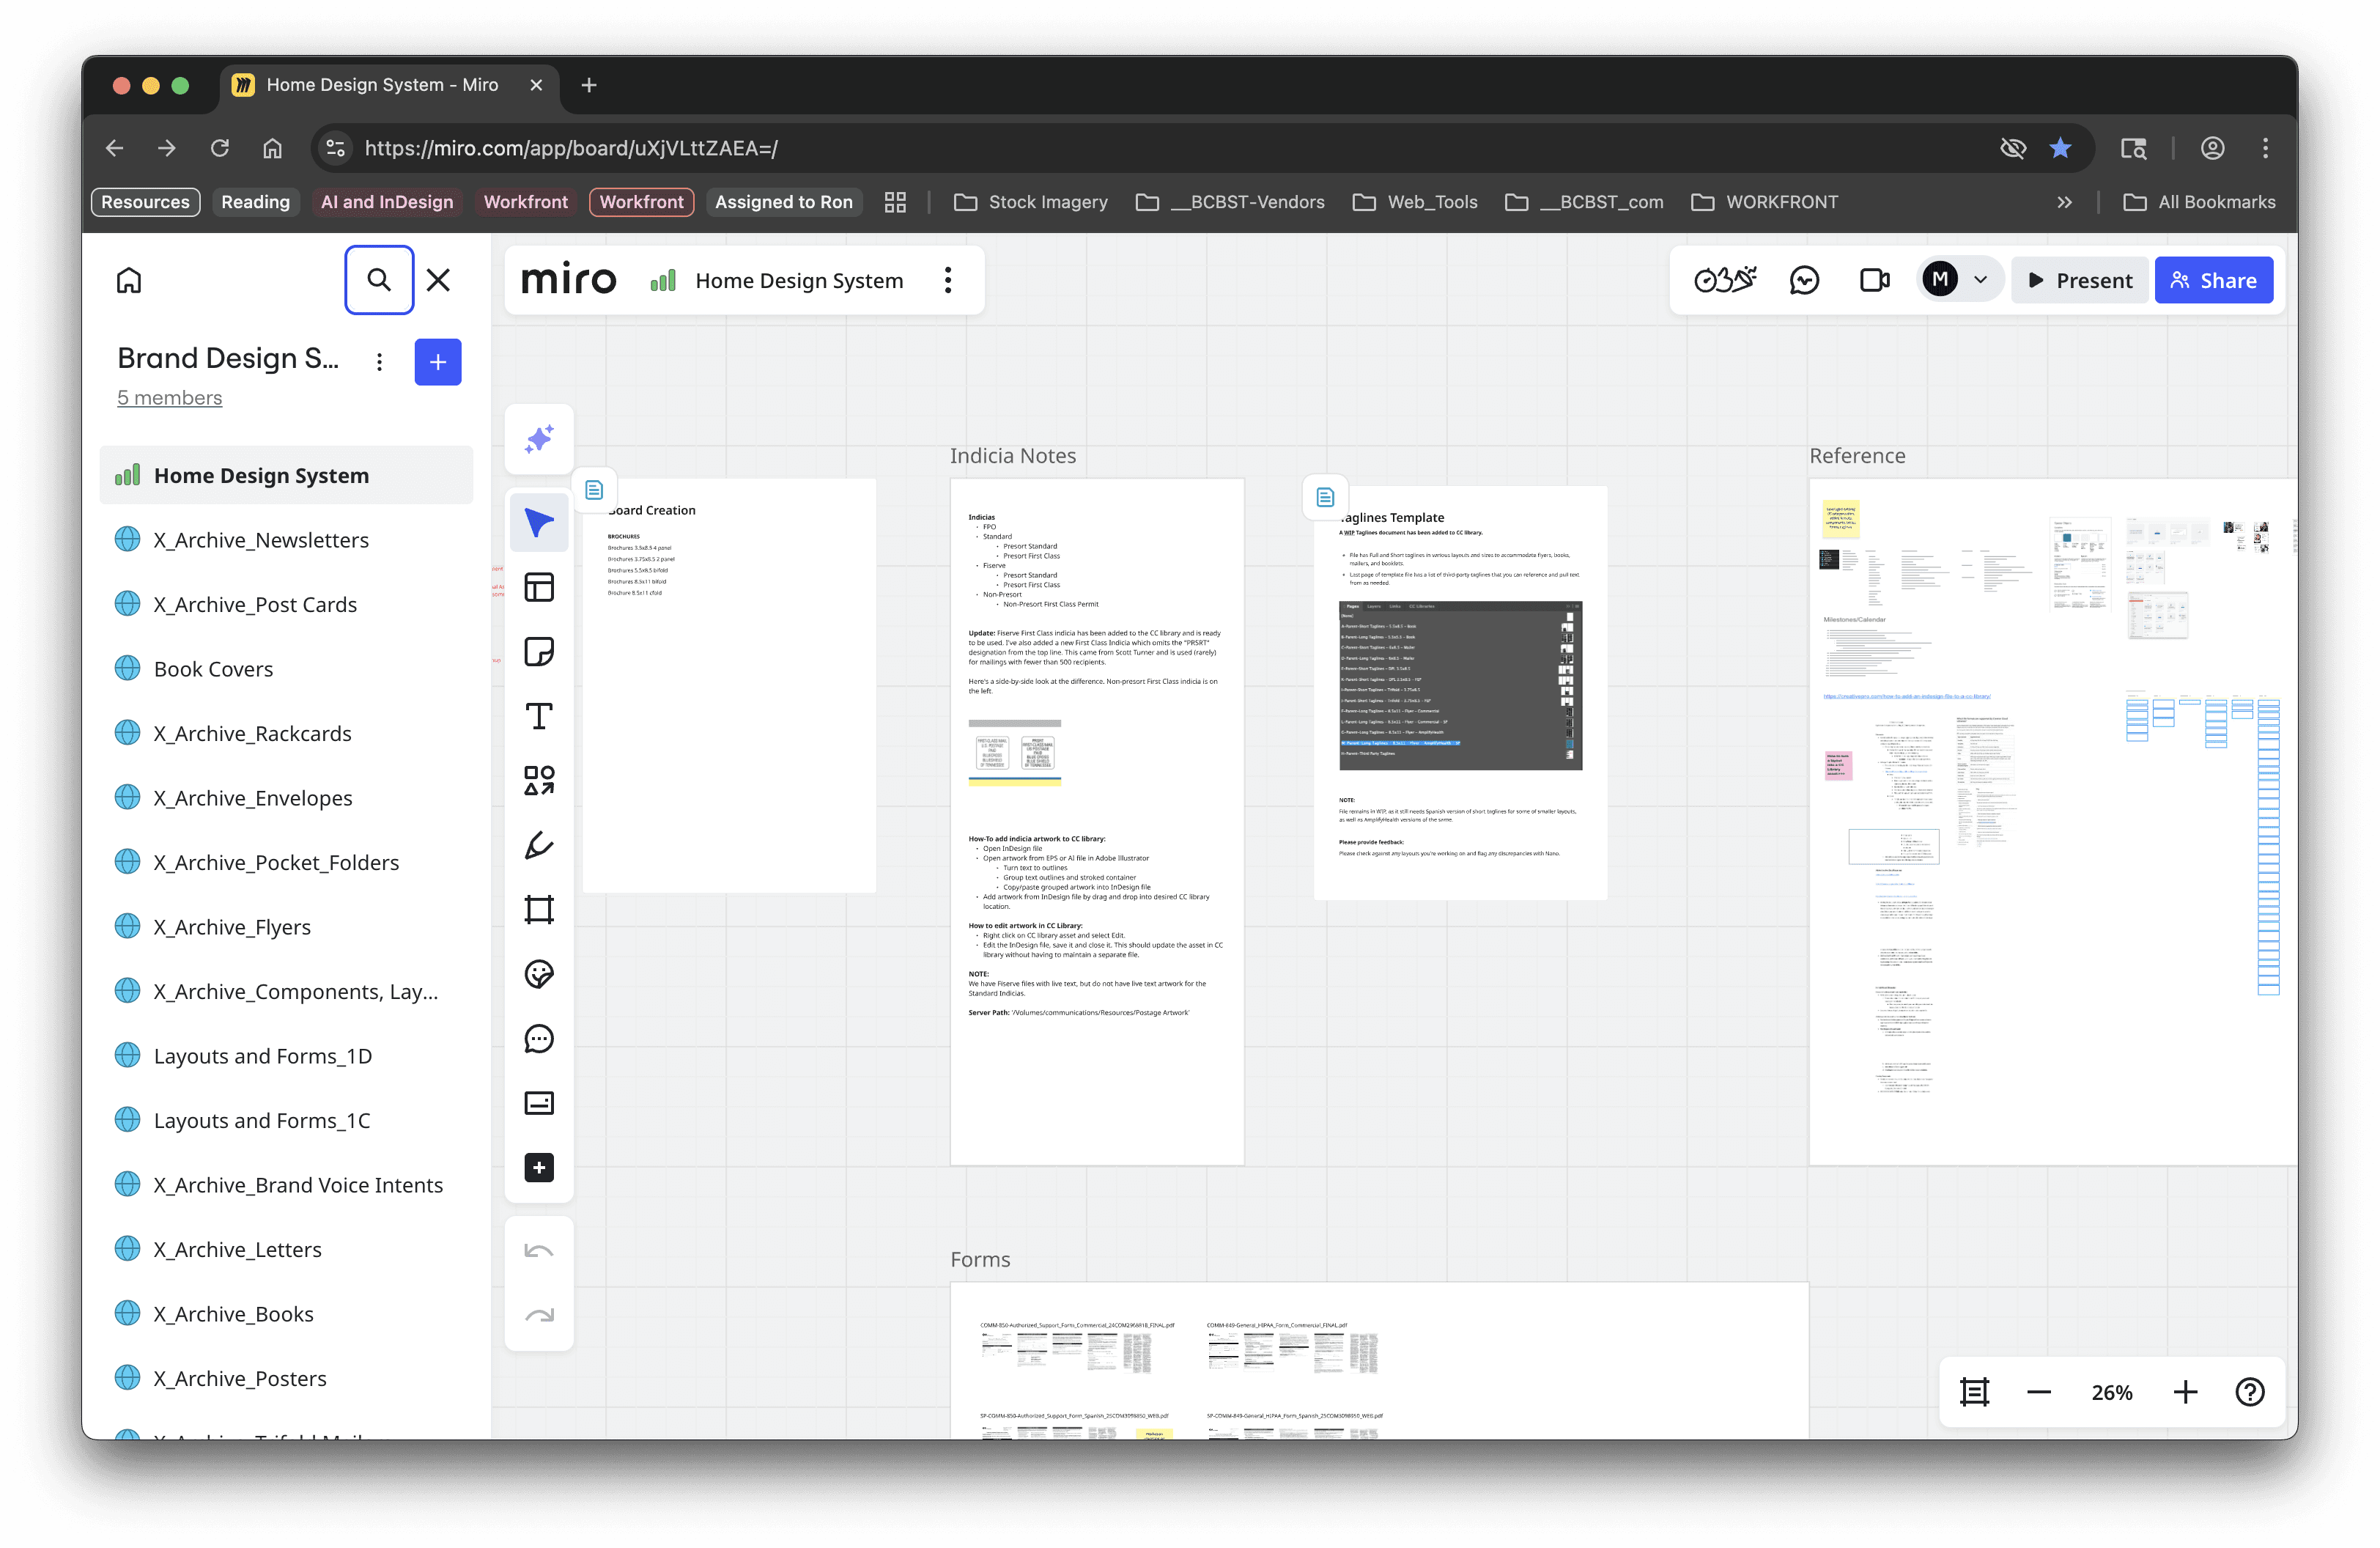The image size is (2380, 1548).
Task: Open the Shapes tool
Action: [x=539, y=781]
